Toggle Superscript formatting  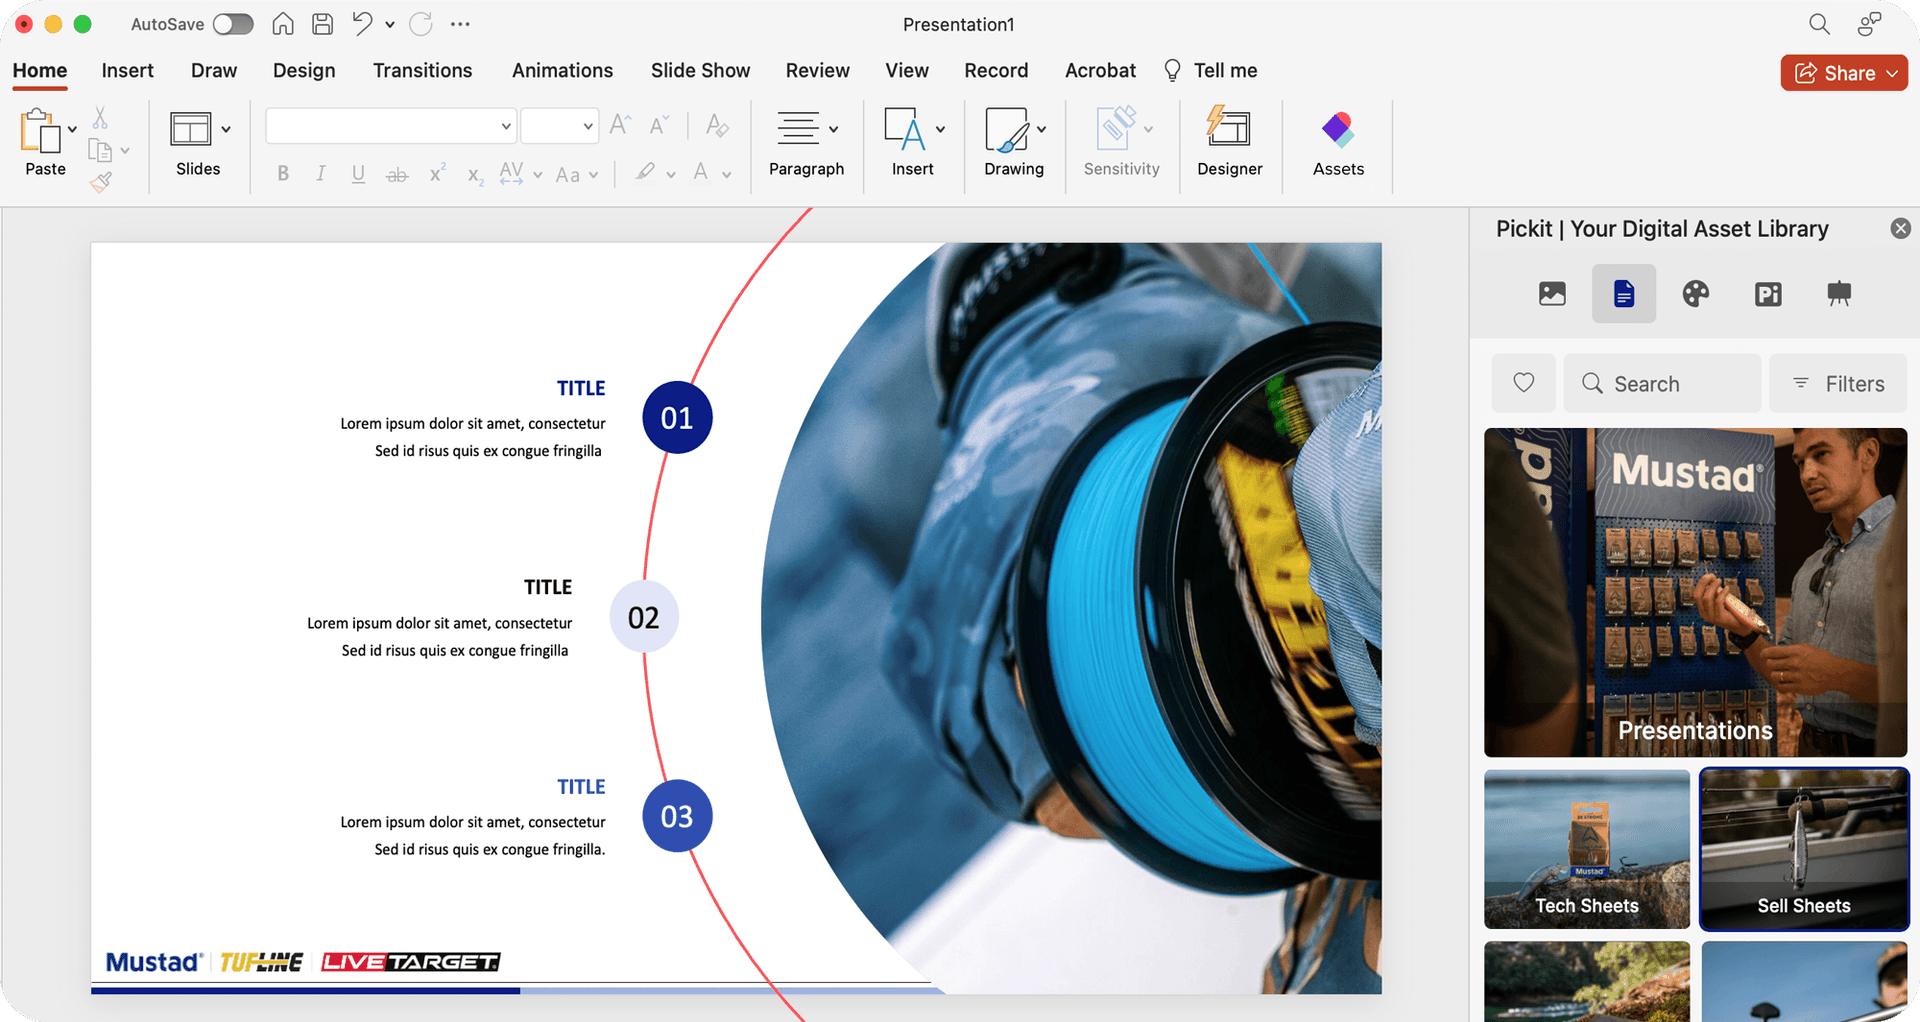[437, 174]
